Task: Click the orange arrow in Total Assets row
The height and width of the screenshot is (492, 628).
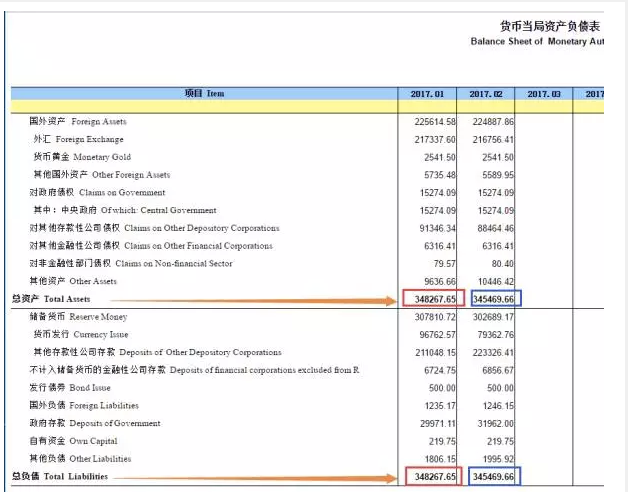Action: pos(250,299)
